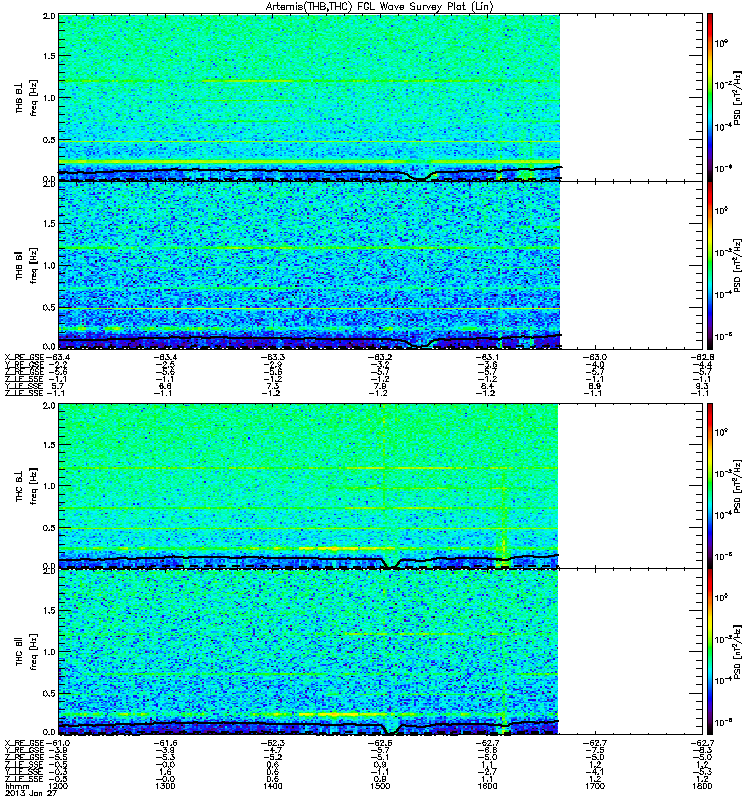This screenshot has height=800, width=750.
Task: Click the 'X_RE_GSE' row label under the THB panels
Action: point(24,357)
